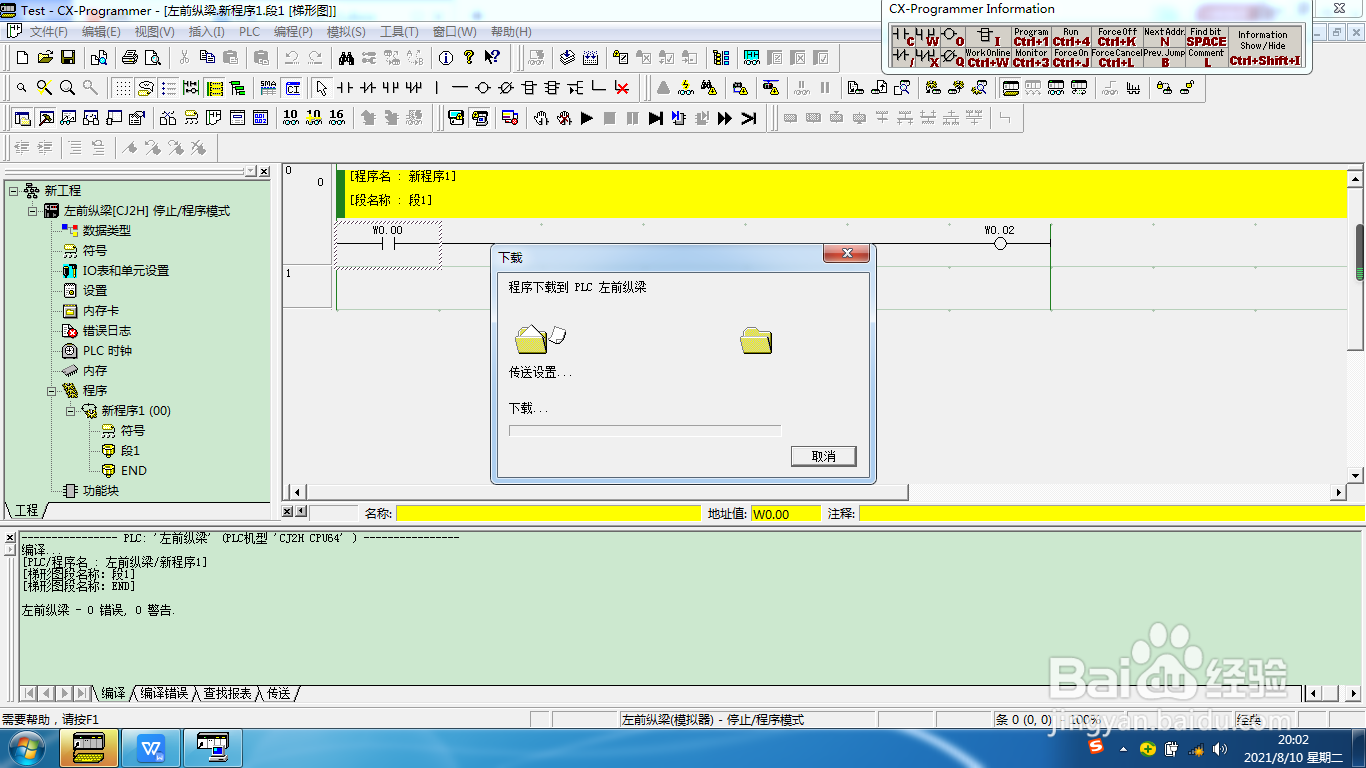Switch to 查找报表 output tab
Image resolution: width=1366 pixels, height=768 pixels.
click(228, 693)
